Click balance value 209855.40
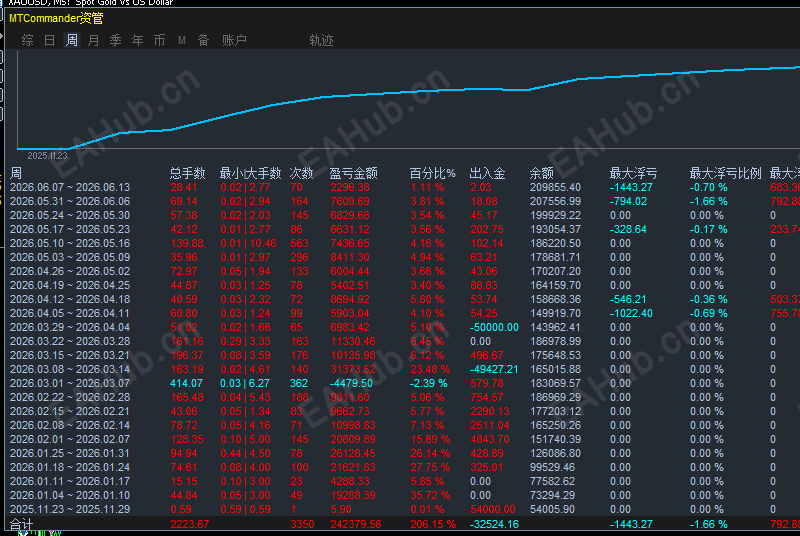800x536 pixels. click(x=555, y=187)
